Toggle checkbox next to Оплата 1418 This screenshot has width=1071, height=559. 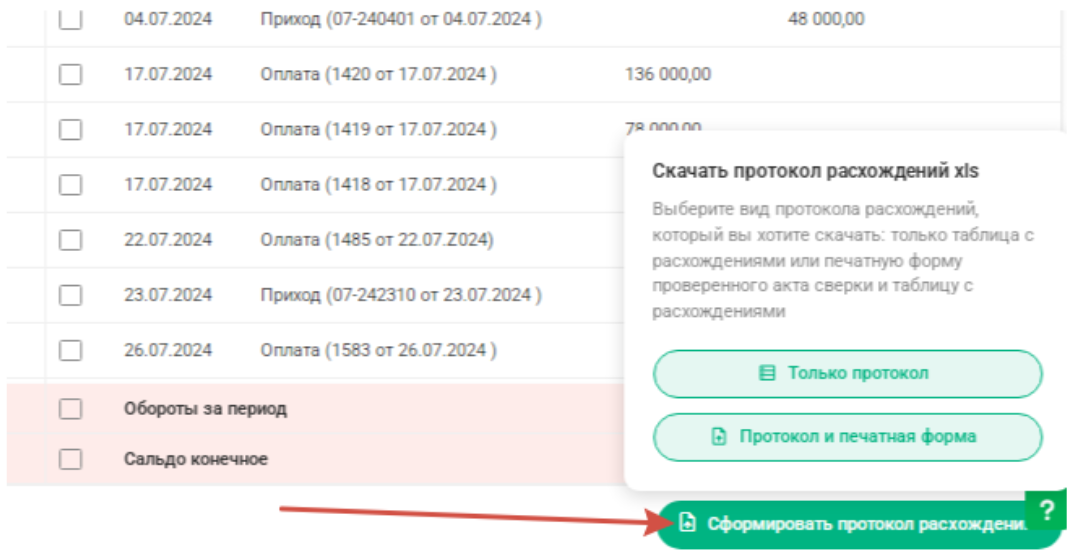coord(70,185)
